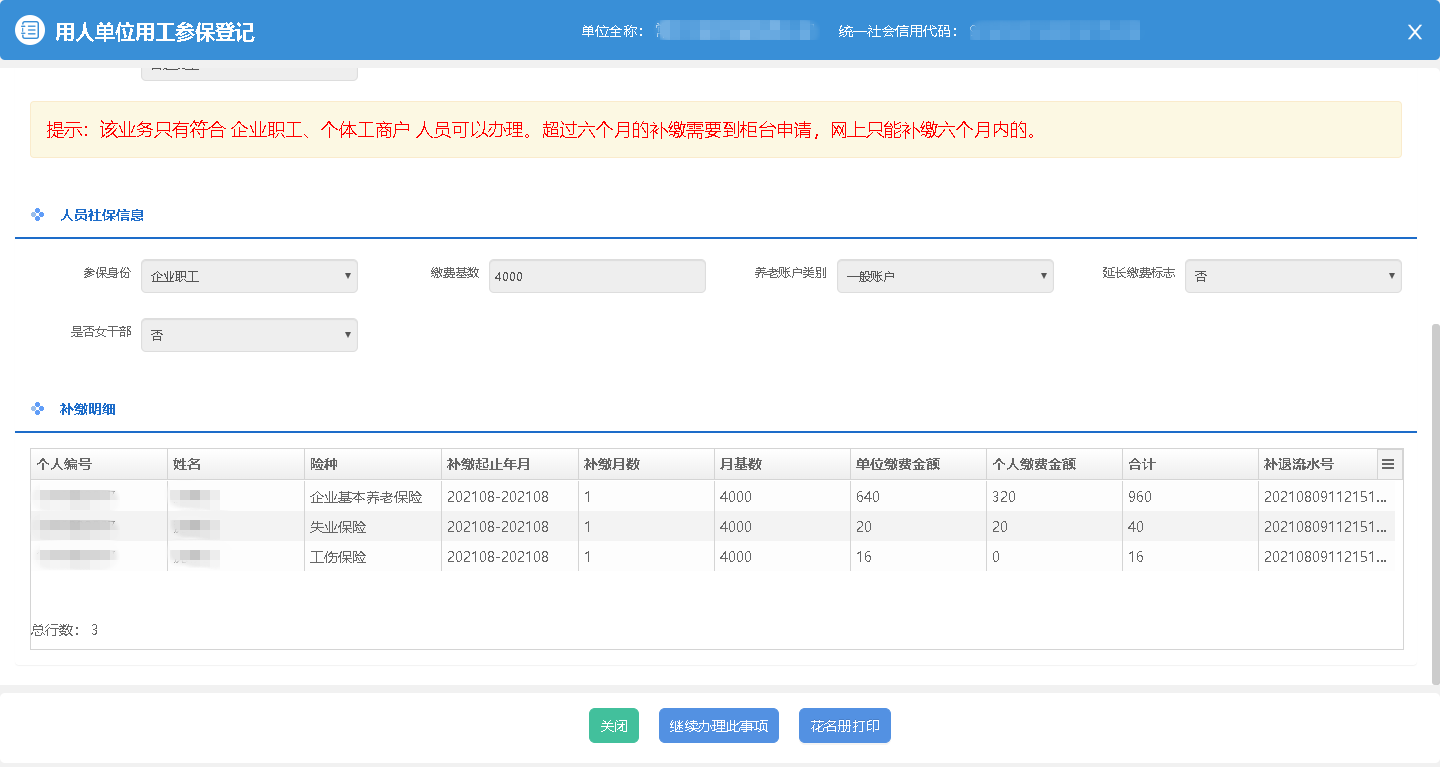The height and width of the screenshot is (767, 1440).
Task: Click the vertical scrollbar on the right
Action: tap(1434, 500)
